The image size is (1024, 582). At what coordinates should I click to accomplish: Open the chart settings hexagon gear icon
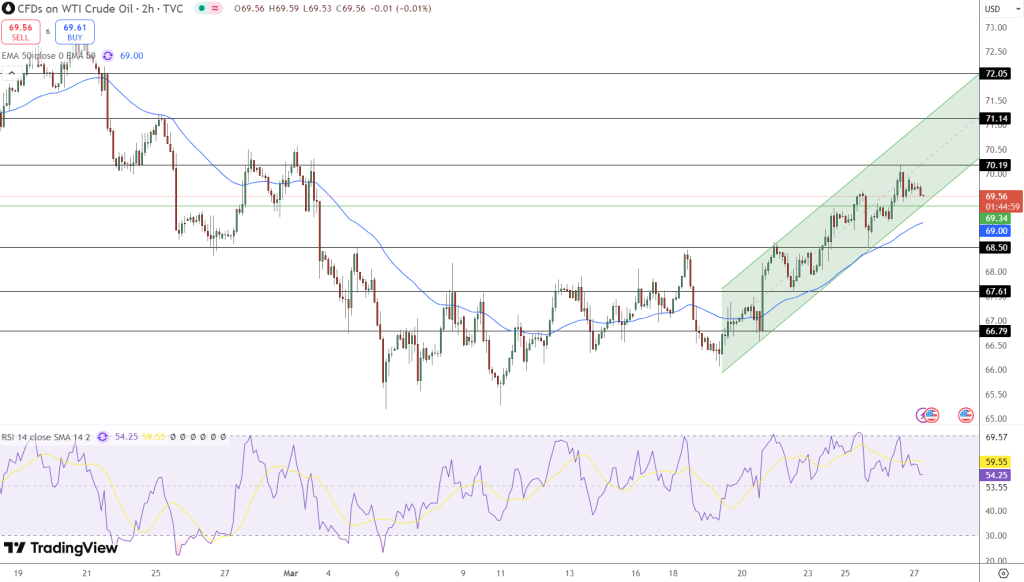coord(1003,574)
